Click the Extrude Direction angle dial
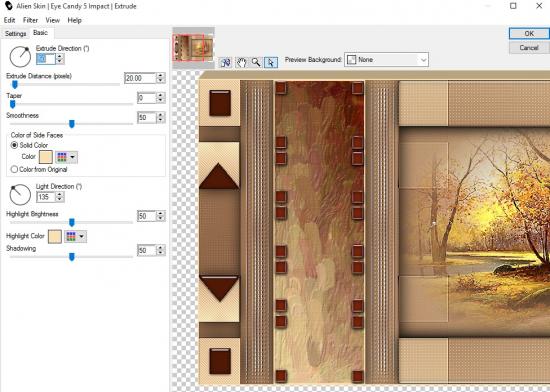 20,56
